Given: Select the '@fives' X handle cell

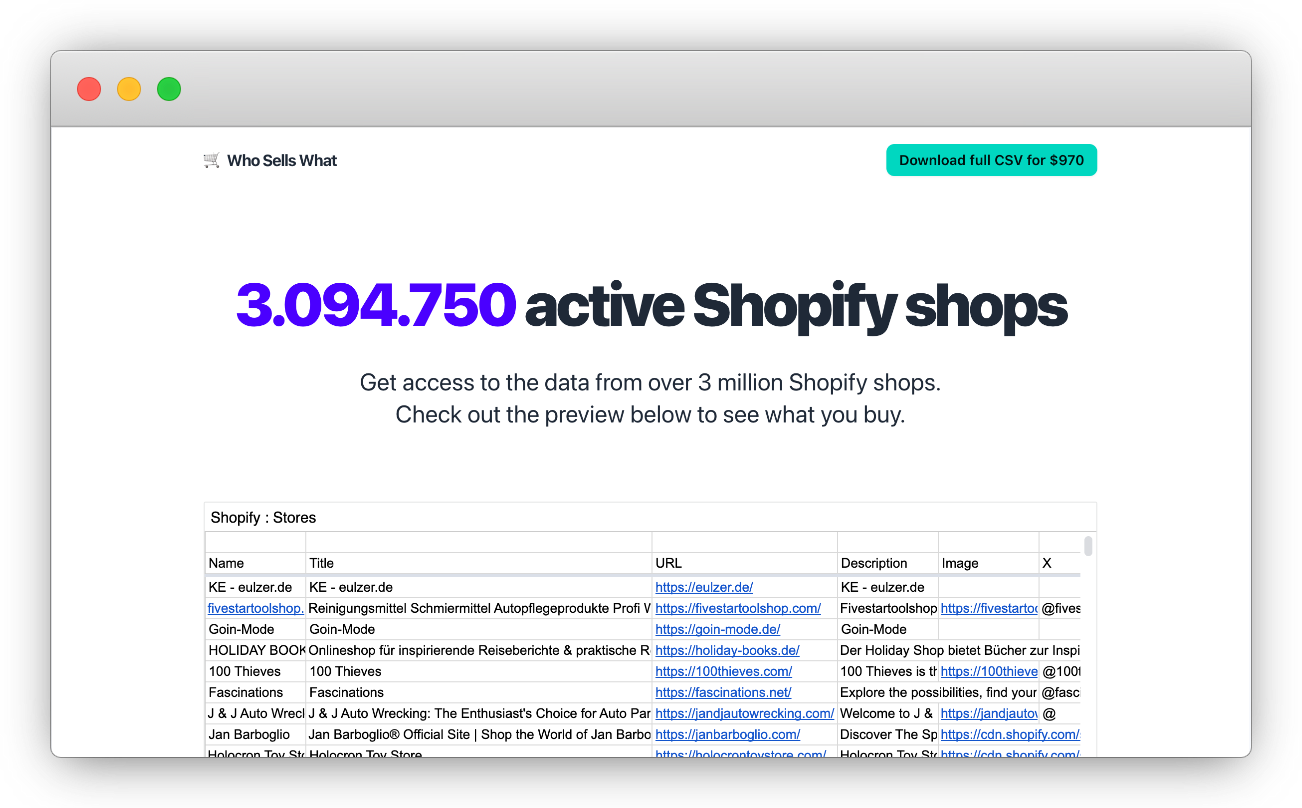Looking at the screenshot, I should (1060, 608).
